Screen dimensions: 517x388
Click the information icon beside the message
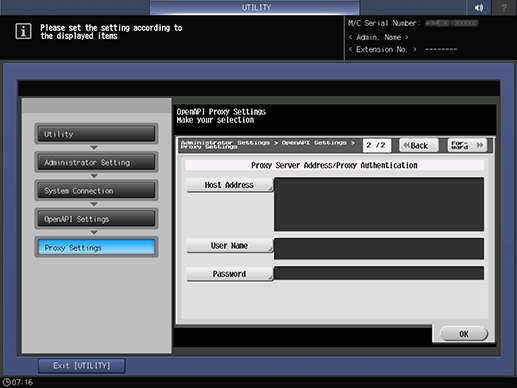(23, 31)
